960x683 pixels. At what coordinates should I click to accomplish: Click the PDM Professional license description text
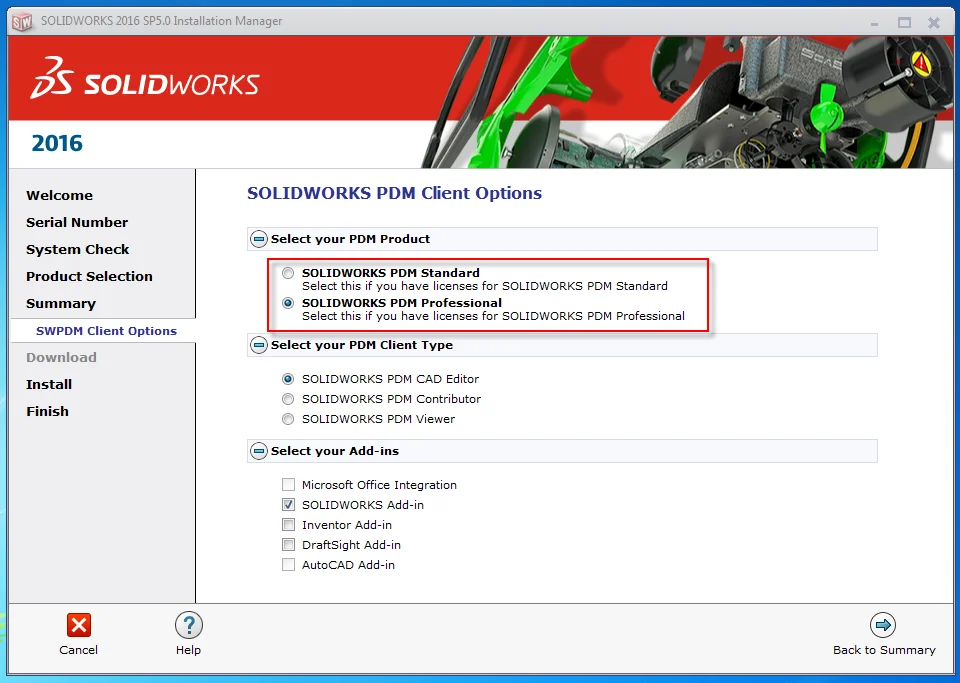tap(493, 316)
